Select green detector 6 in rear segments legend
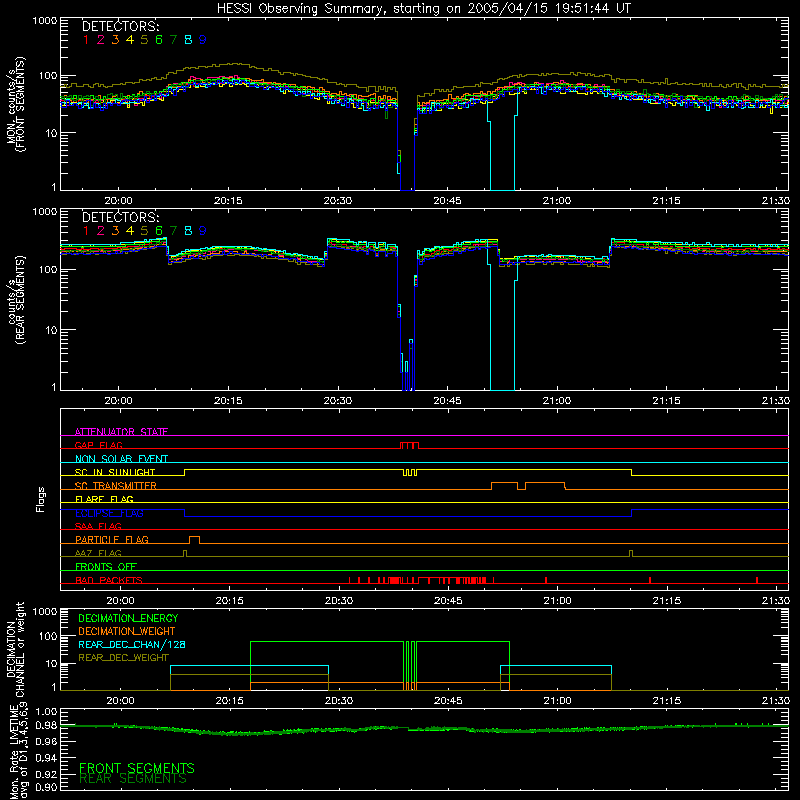This screenshot has height=800, width=800. click(x=159, y=231)
